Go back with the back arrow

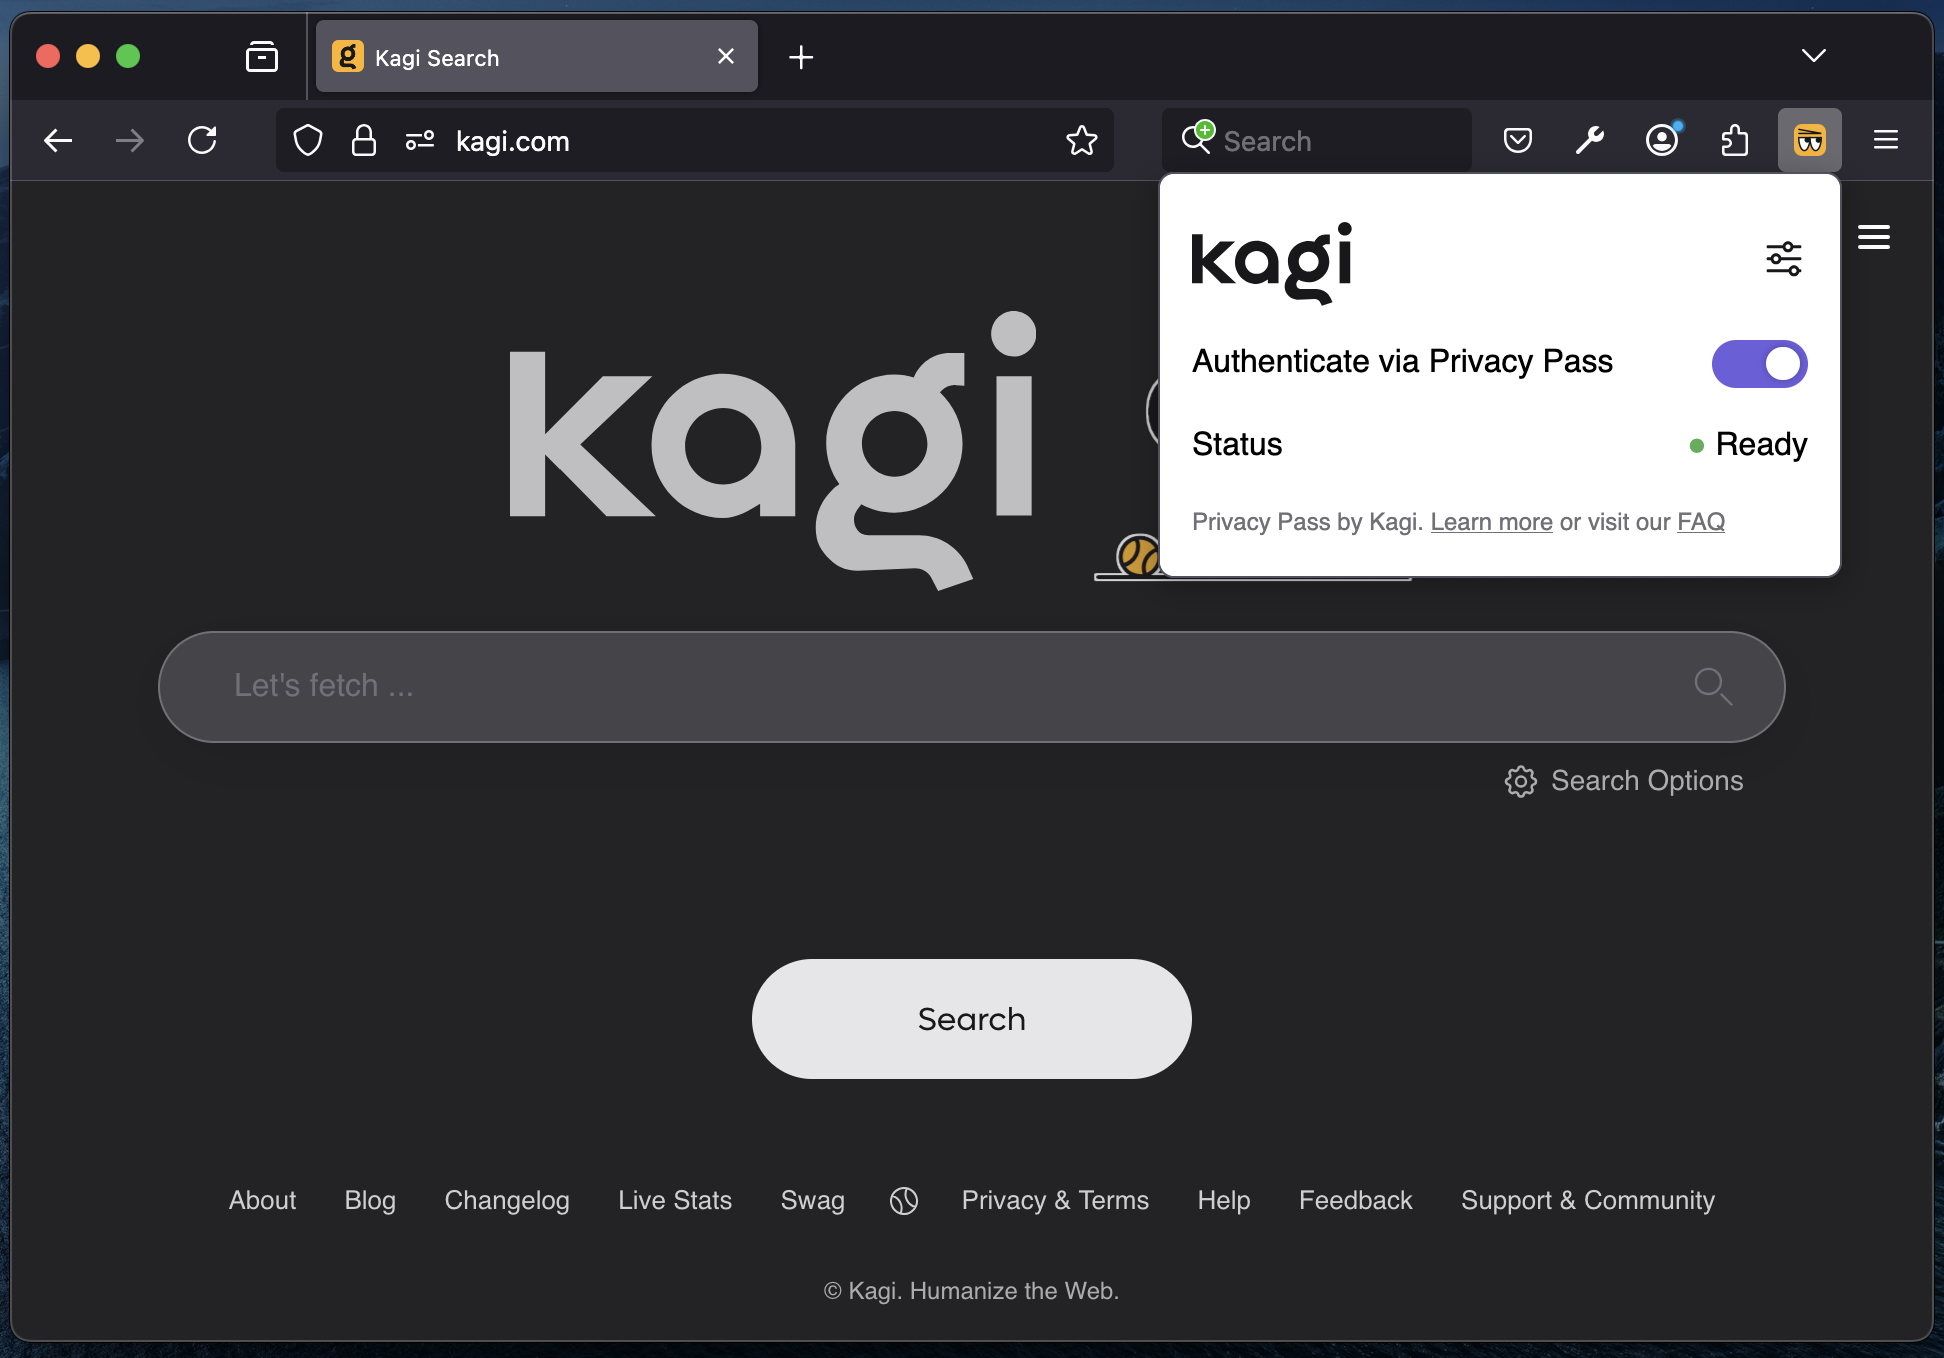(x=58, y=141)
